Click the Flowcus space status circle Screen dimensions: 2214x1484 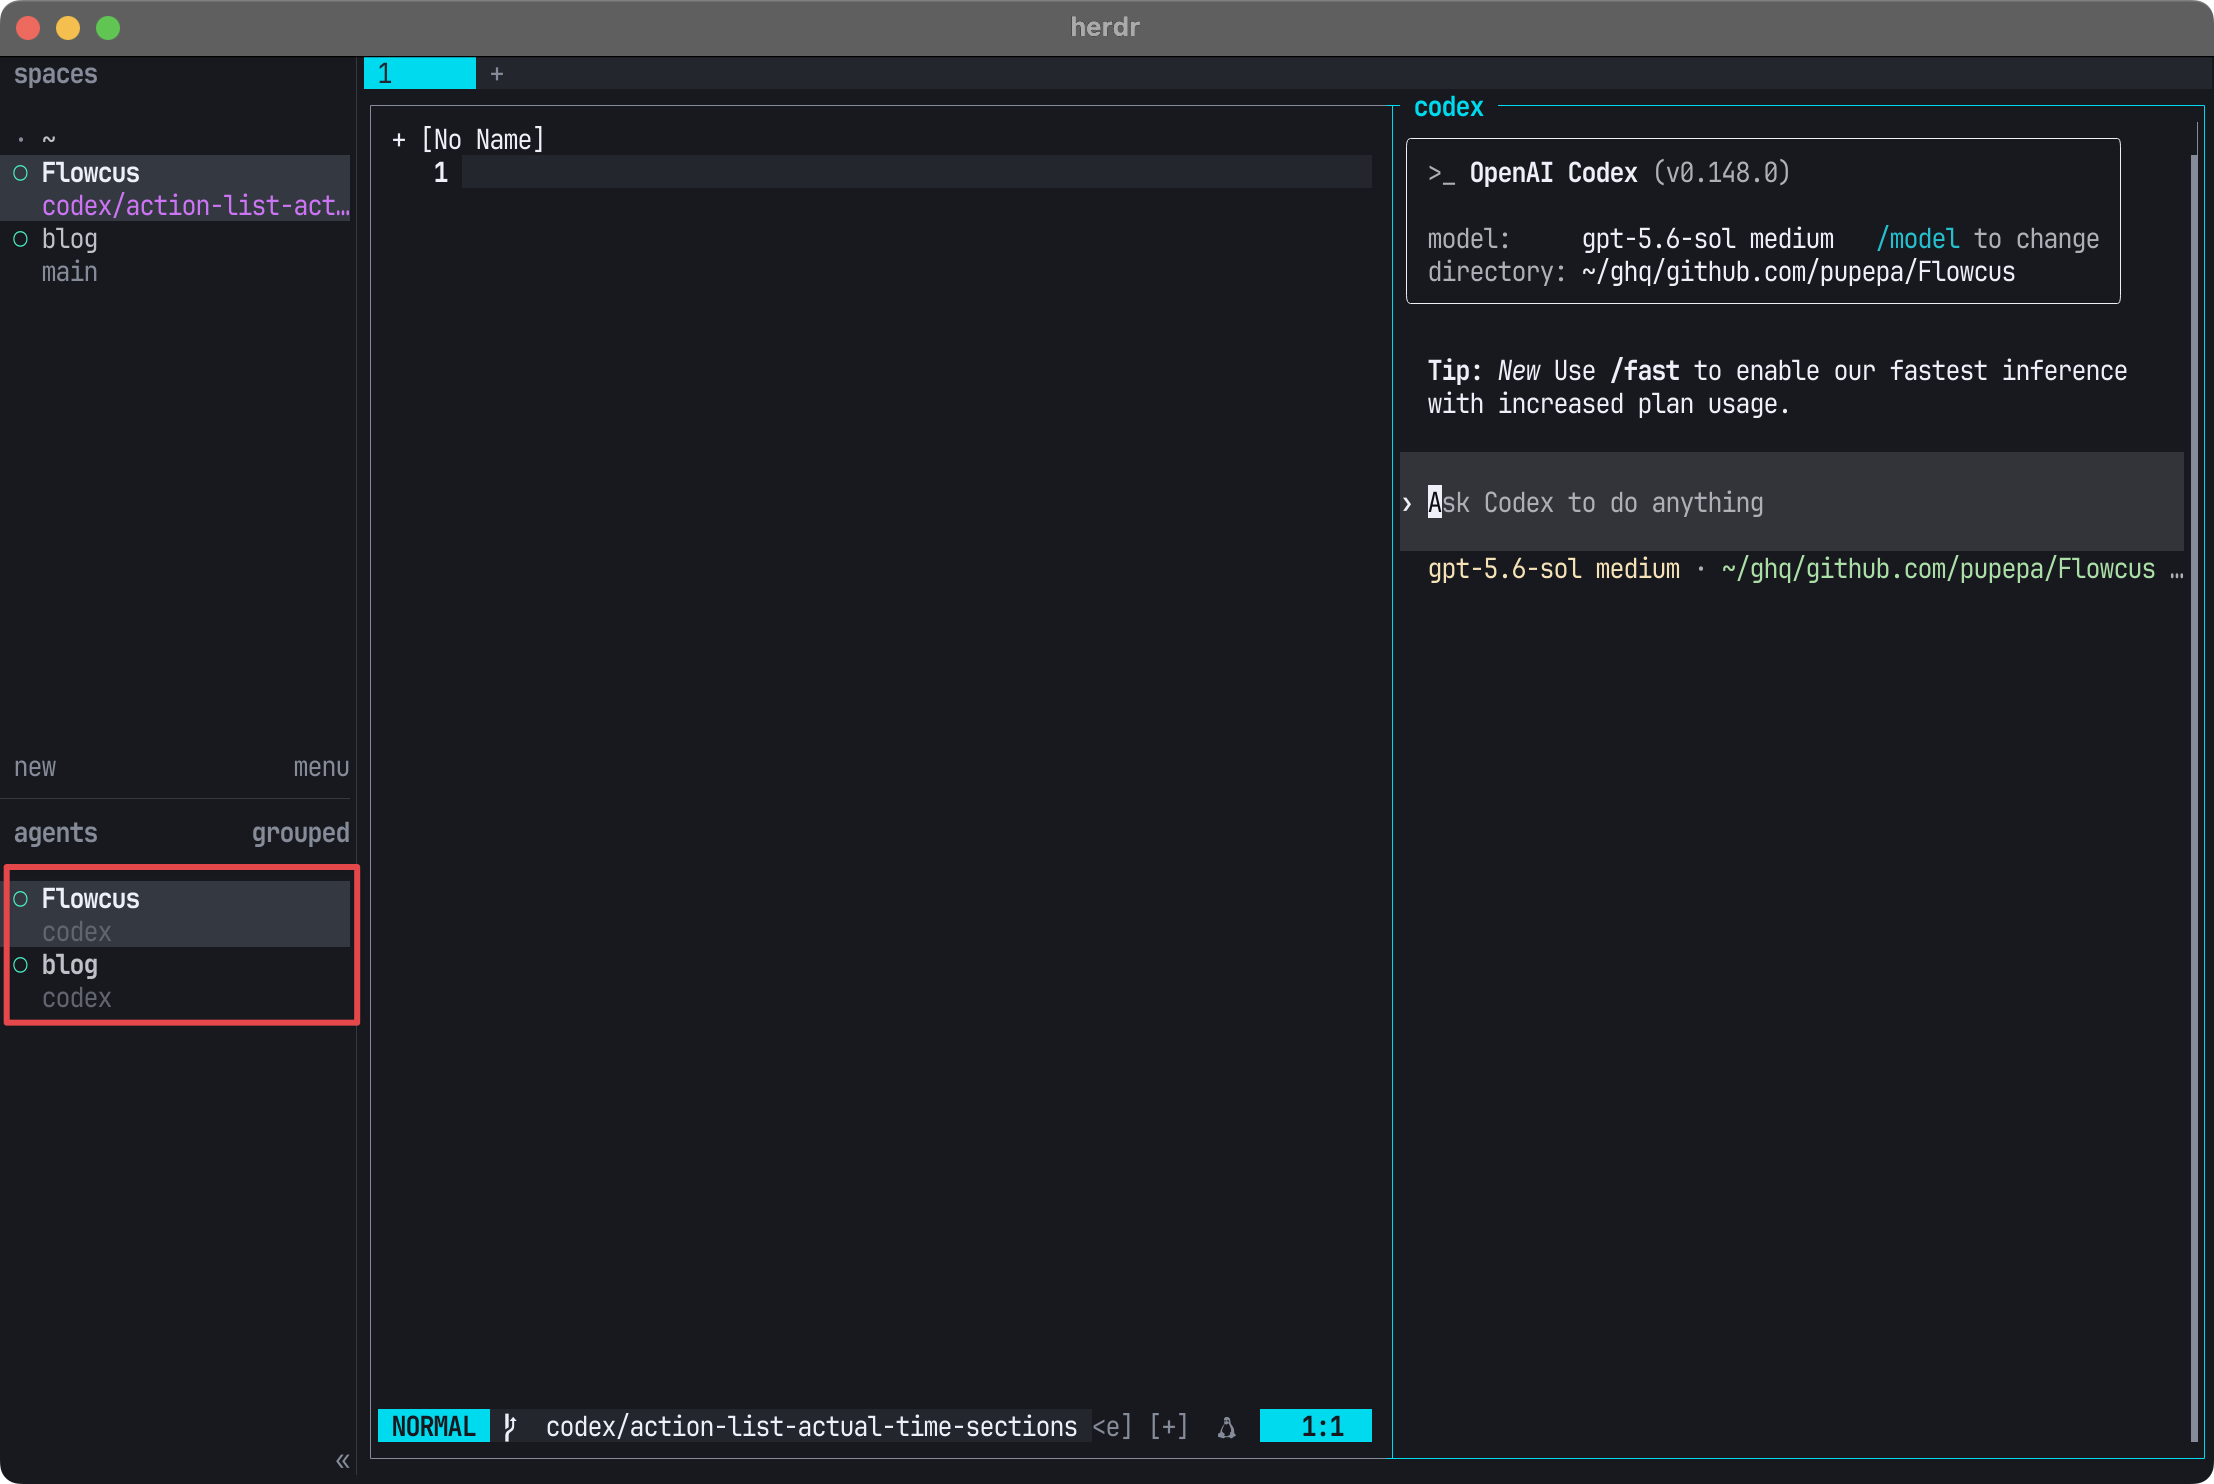point(20,173)
